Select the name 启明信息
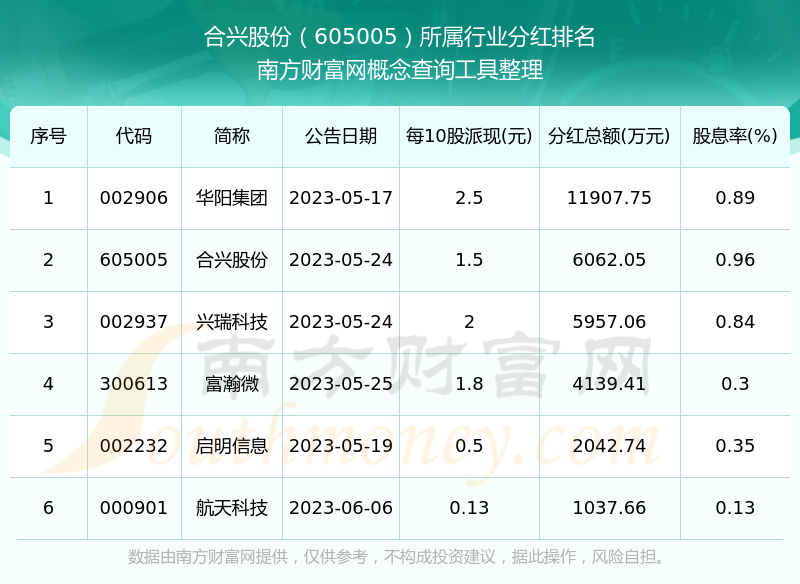The width and height of the screenshot is (800, 584). click(x=232, y=446)
